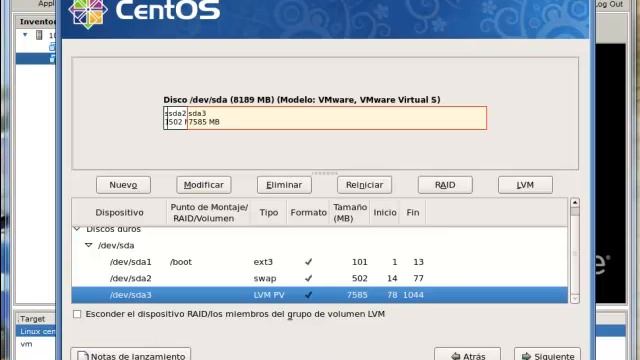Sort by the Tipo column header
Screen dimensions: 640x360
tap(269, 212)
